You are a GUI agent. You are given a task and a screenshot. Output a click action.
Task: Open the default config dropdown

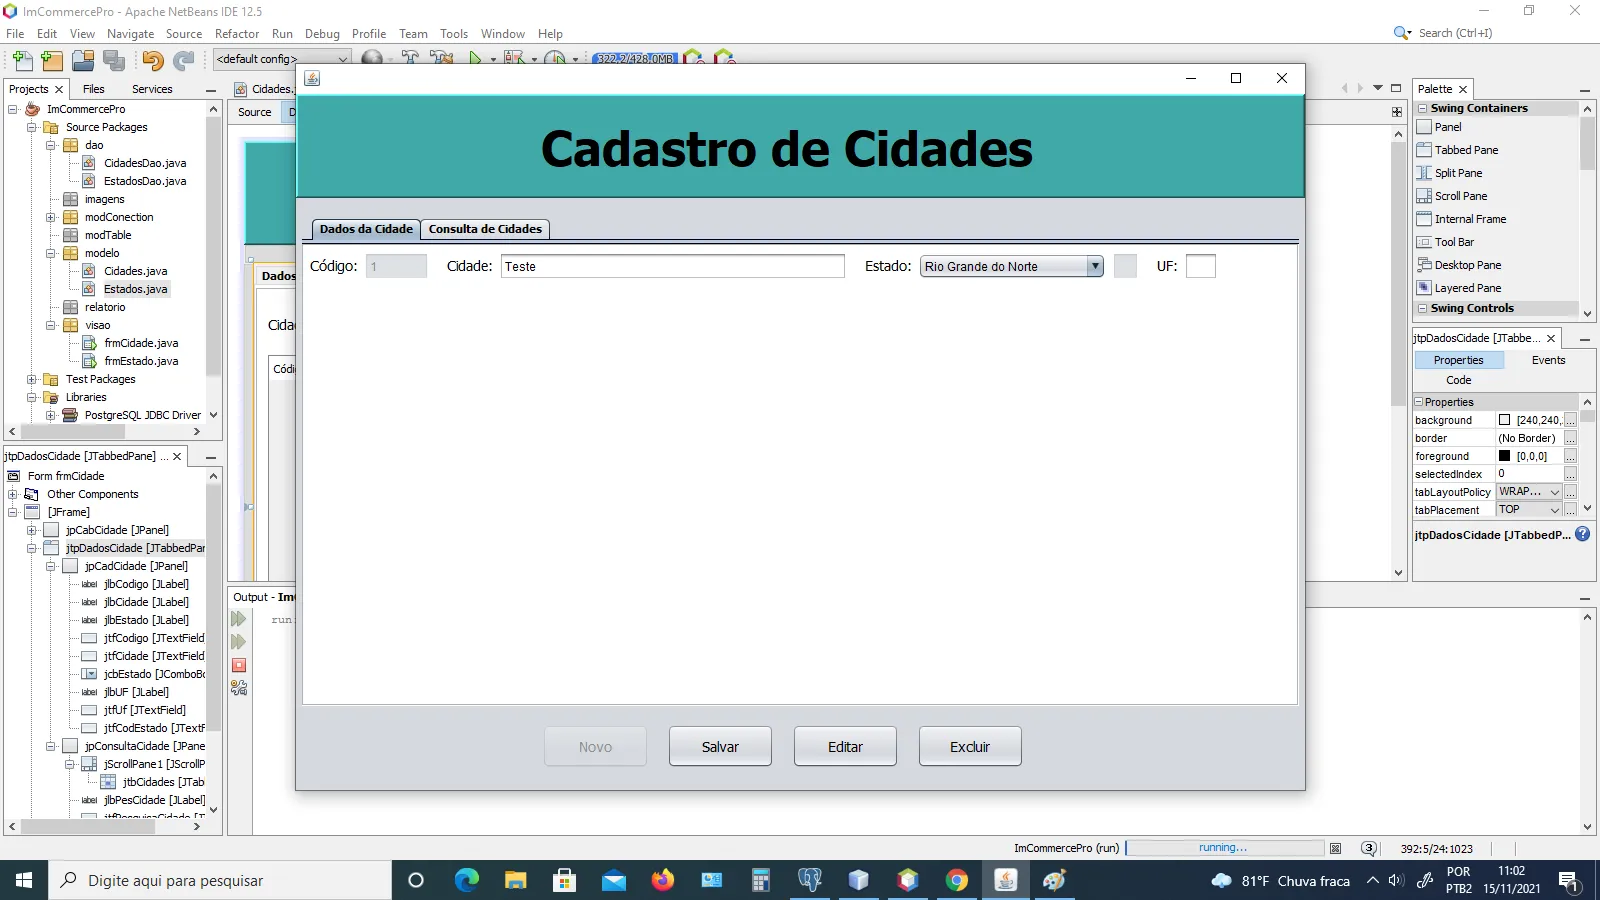click(x=282, y=59)
